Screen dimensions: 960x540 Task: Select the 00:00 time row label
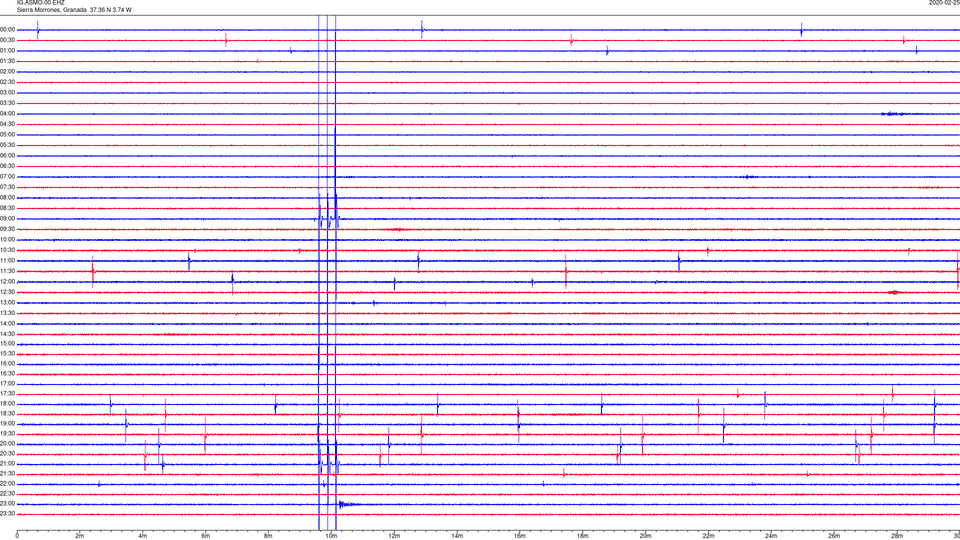coord(8,29)
